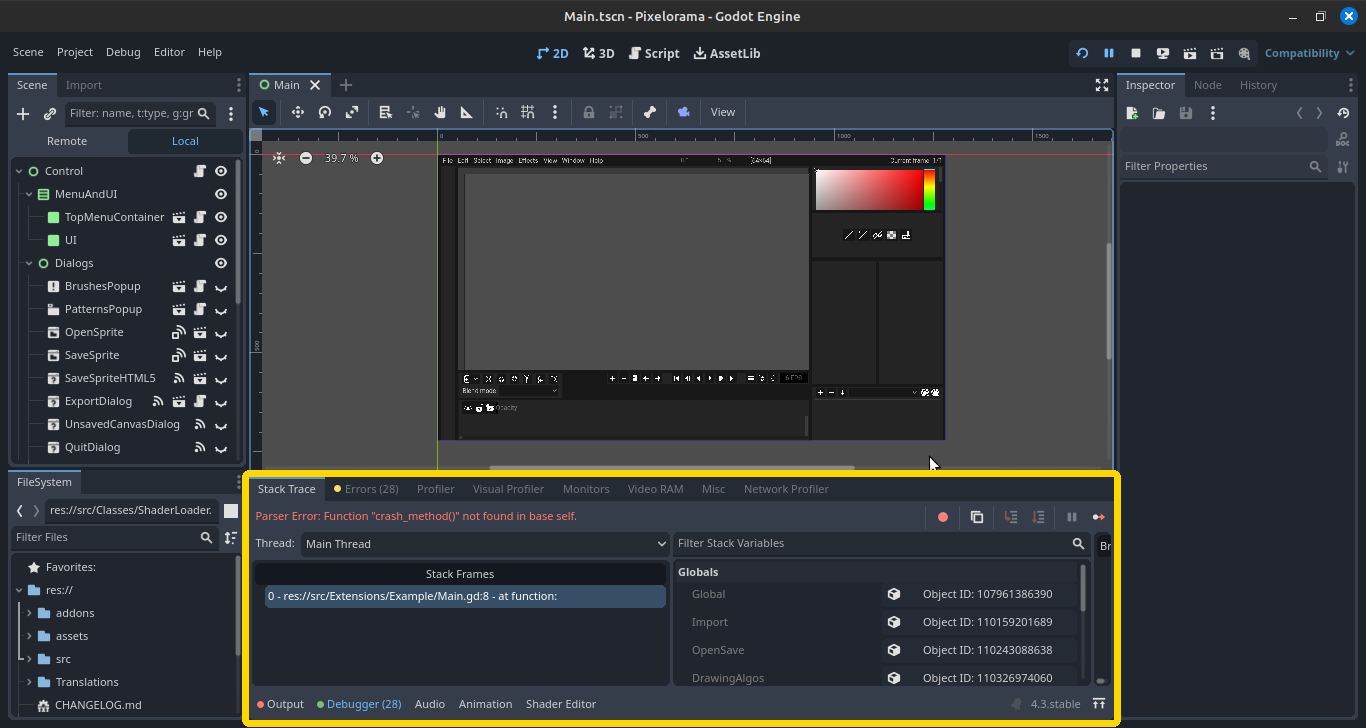Select the Ruler measuring tool
1366x728 pixels.
[x=466, y=112]
